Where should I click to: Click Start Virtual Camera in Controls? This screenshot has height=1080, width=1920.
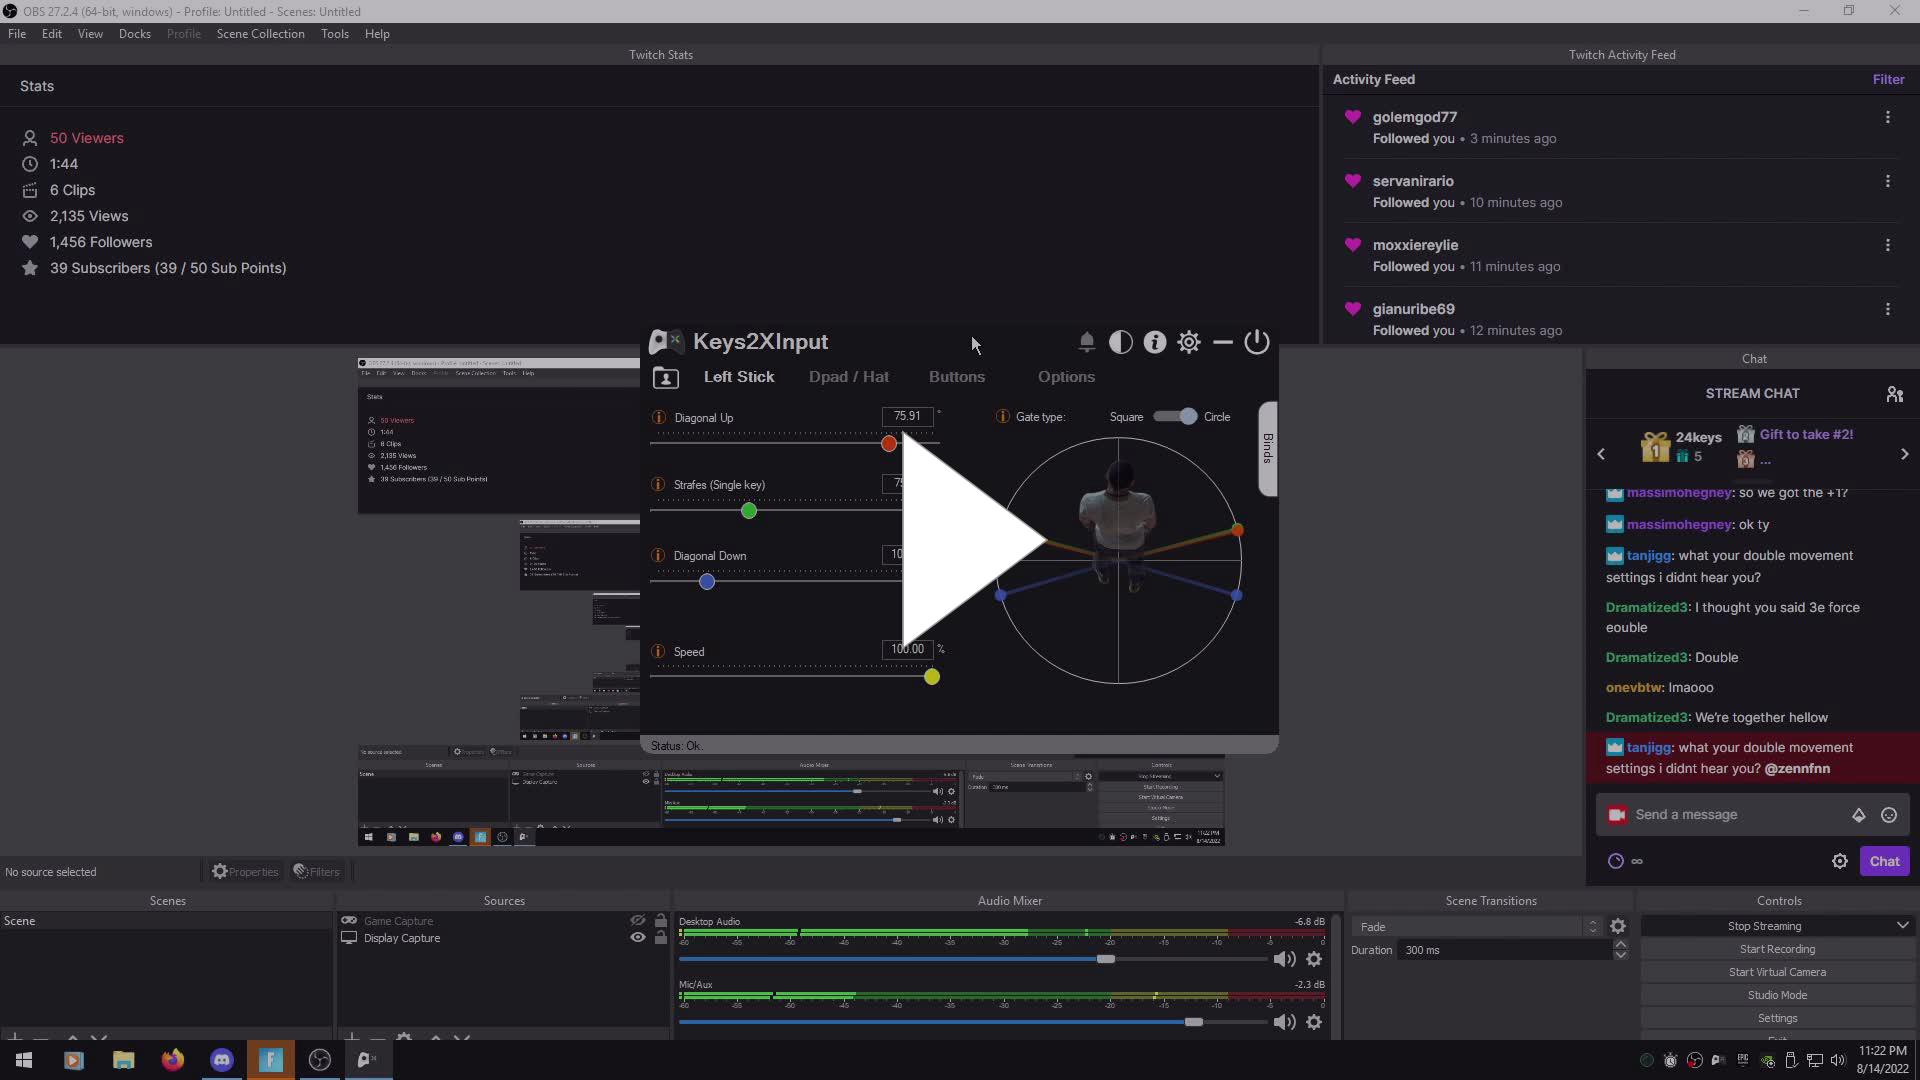[1777, 971]
